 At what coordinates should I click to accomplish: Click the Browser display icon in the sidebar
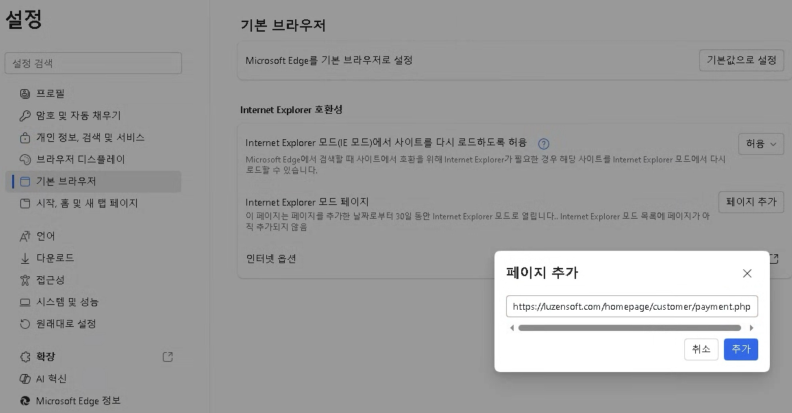(26, 159)
